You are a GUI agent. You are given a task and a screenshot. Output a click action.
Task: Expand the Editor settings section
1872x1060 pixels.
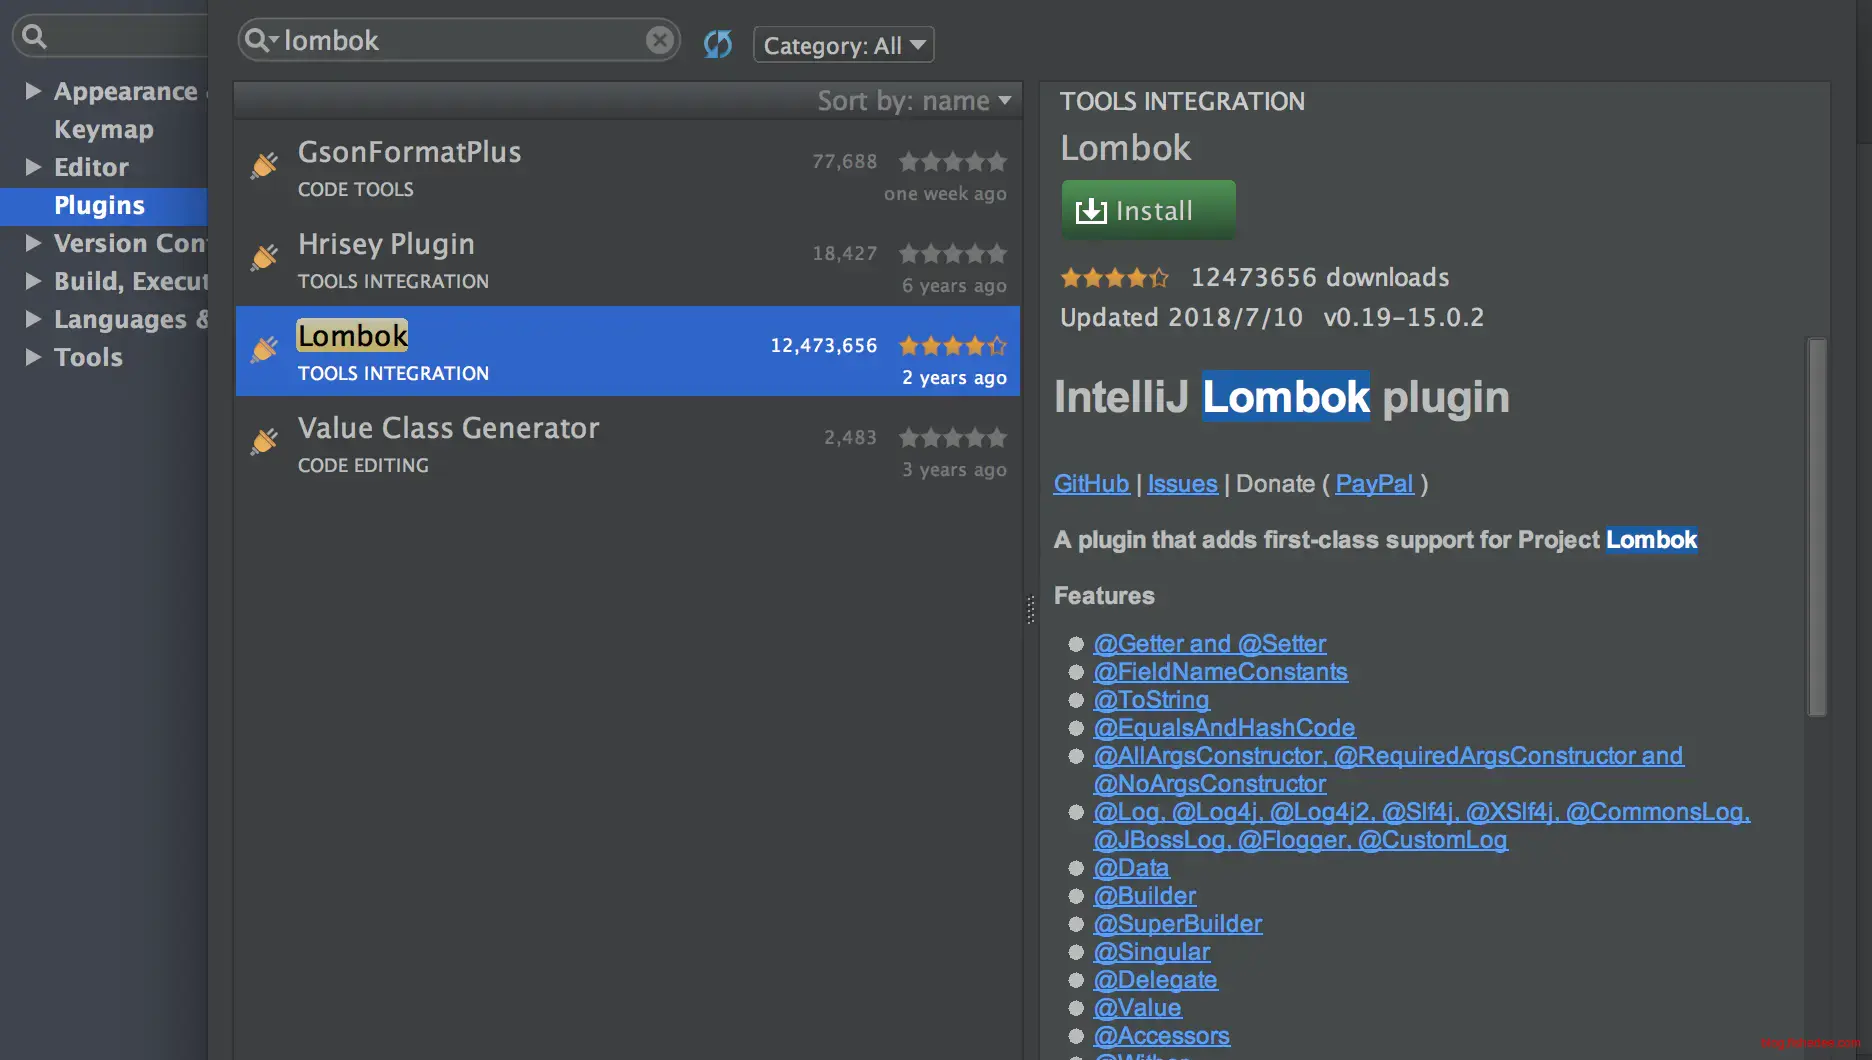tap(33, 167)
